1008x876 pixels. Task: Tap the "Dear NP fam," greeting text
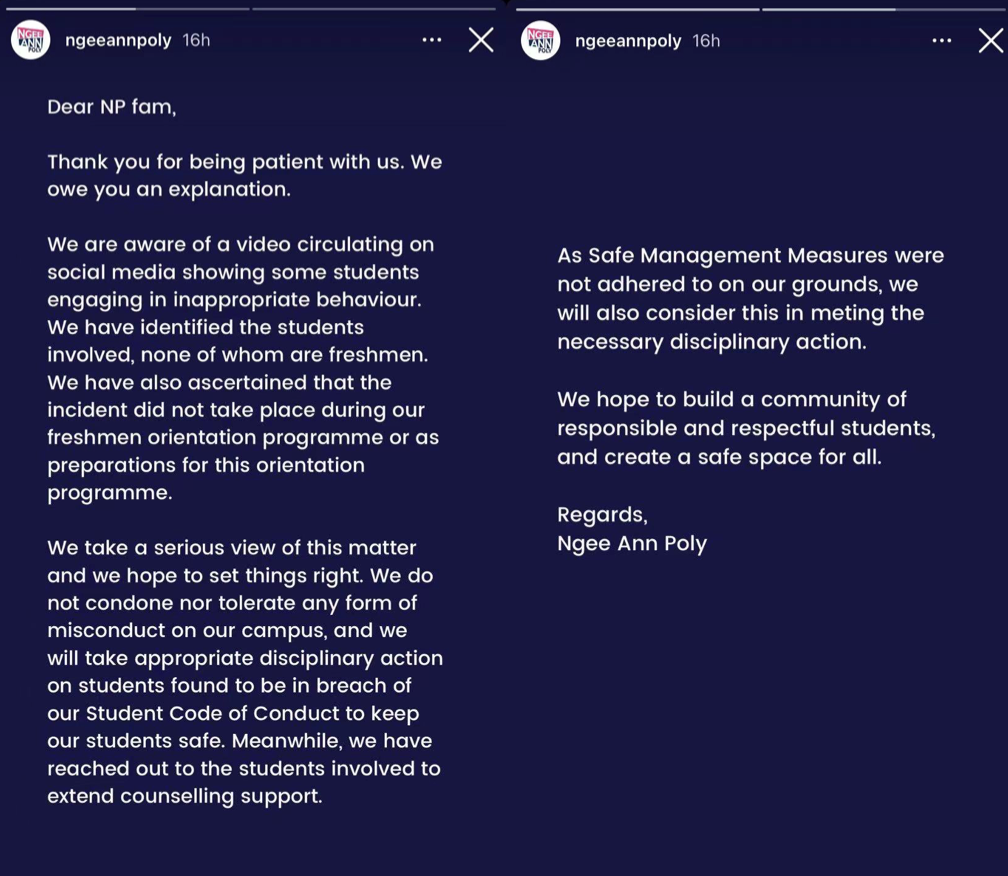point(111,107)
